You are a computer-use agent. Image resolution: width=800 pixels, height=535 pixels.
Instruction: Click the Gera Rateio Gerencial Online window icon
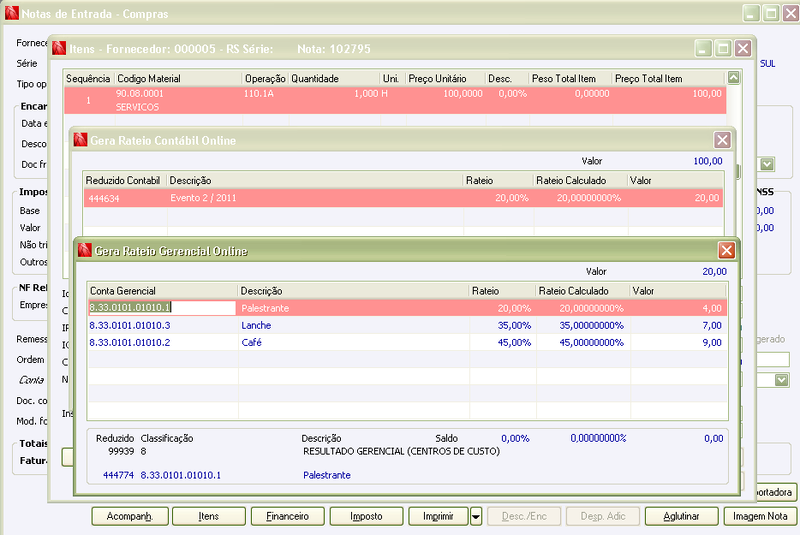pyautogui.click(x=85, y=250)
